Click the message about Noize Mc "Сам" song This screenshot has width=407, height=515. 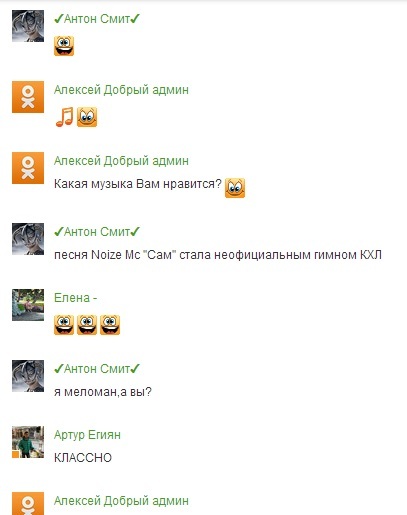click(218, 255)
